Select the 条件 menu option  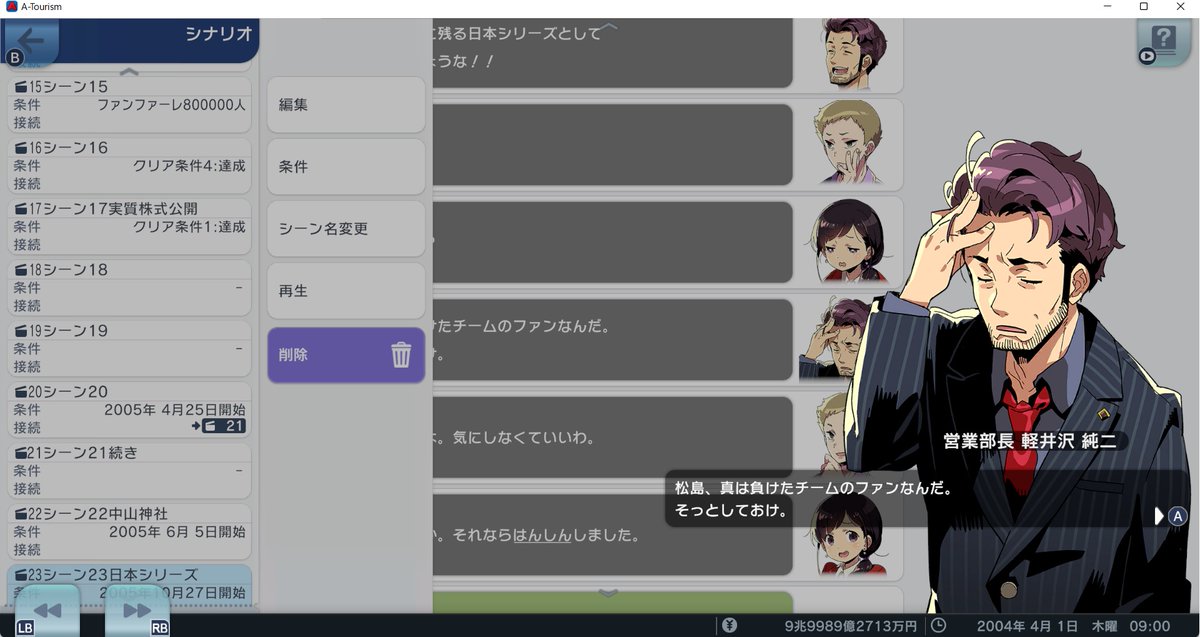(346, 166)
